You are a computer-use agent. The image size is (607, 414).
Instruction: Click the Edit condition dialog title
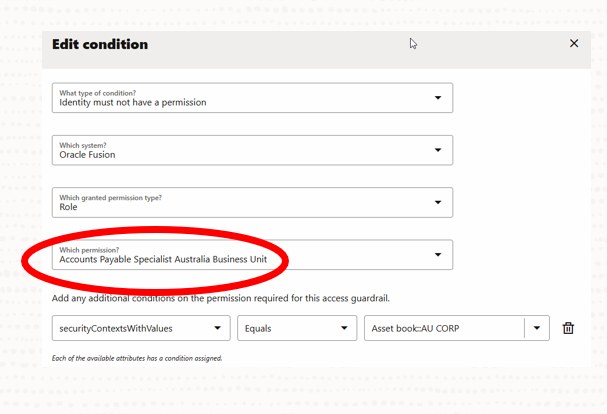click(x=100, y=44)
